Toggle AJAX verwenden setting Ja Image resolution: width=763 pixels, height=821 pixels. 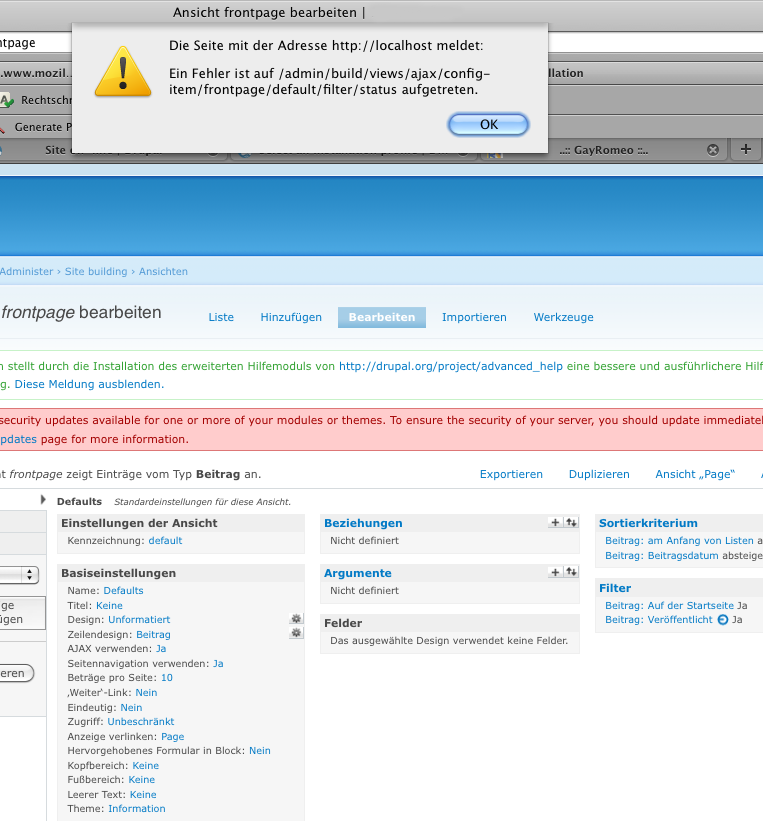tap(161, 649)
